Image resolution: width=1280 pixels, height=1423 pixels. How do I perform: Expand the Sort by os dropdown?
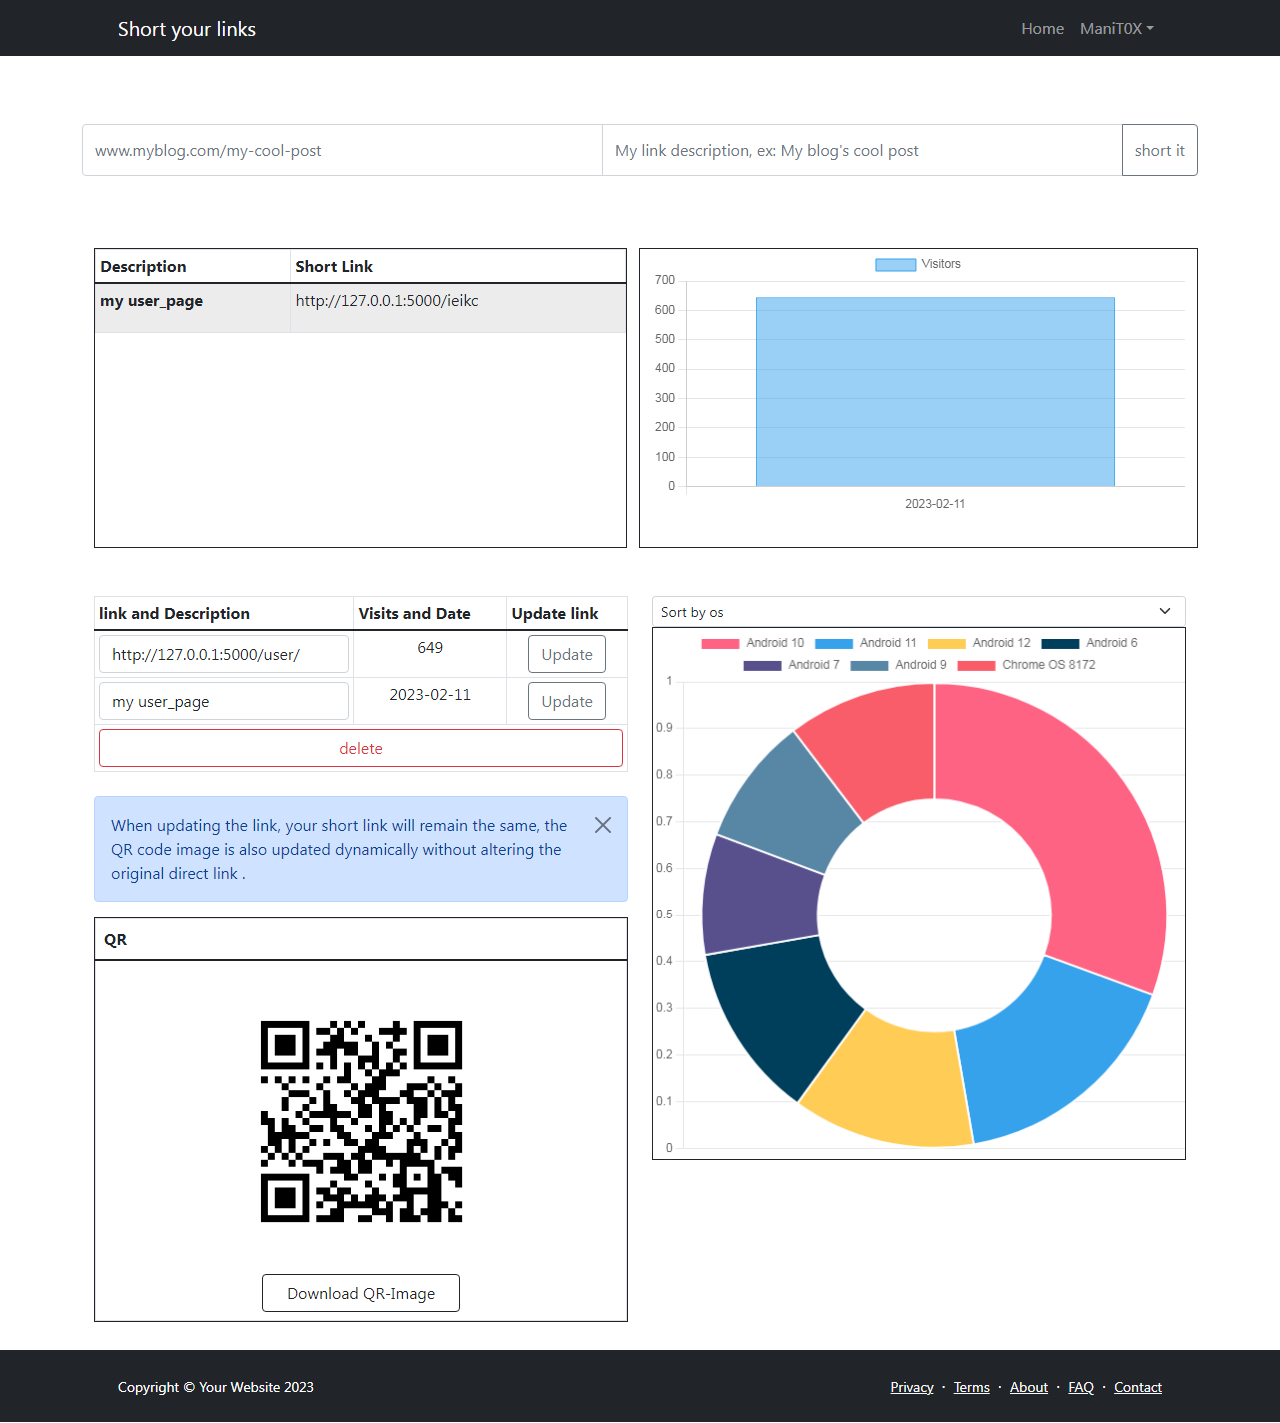(x=918, y=612)
